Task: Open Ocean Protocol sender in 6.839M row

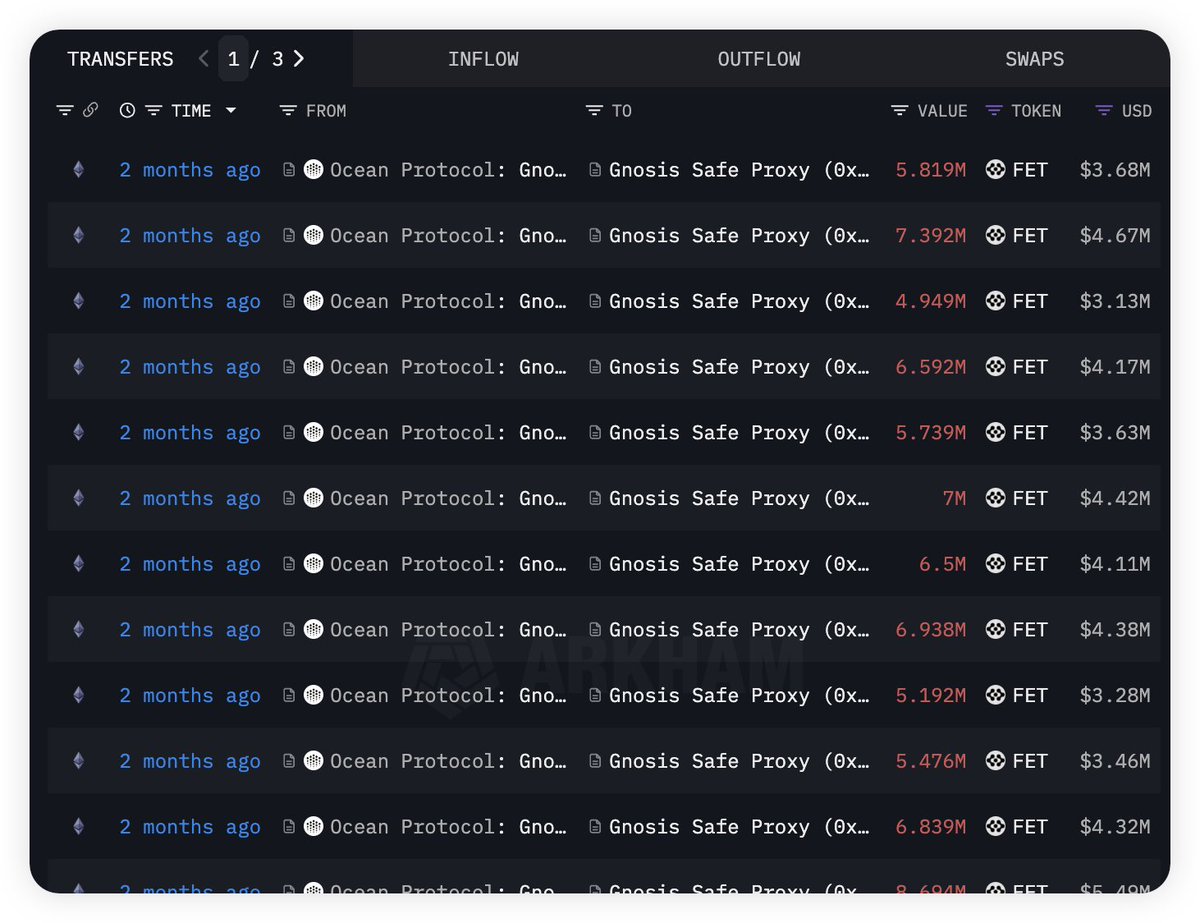Action: tap(448, 827)
